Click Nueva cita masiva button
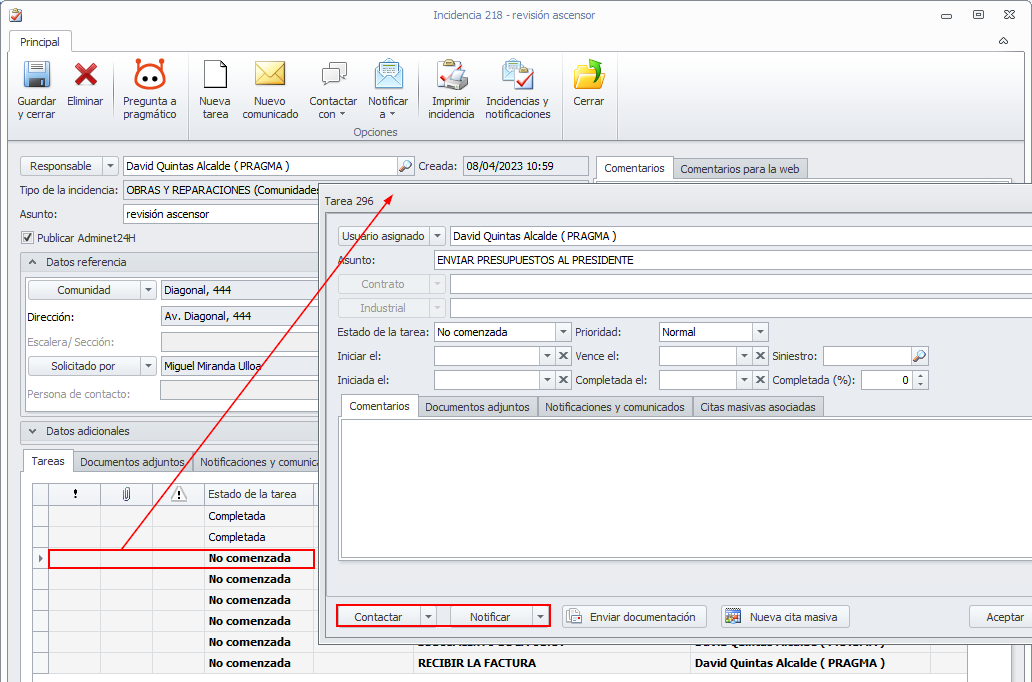The height and width of the screenshot is (682, 1032). tap(785, 617)
